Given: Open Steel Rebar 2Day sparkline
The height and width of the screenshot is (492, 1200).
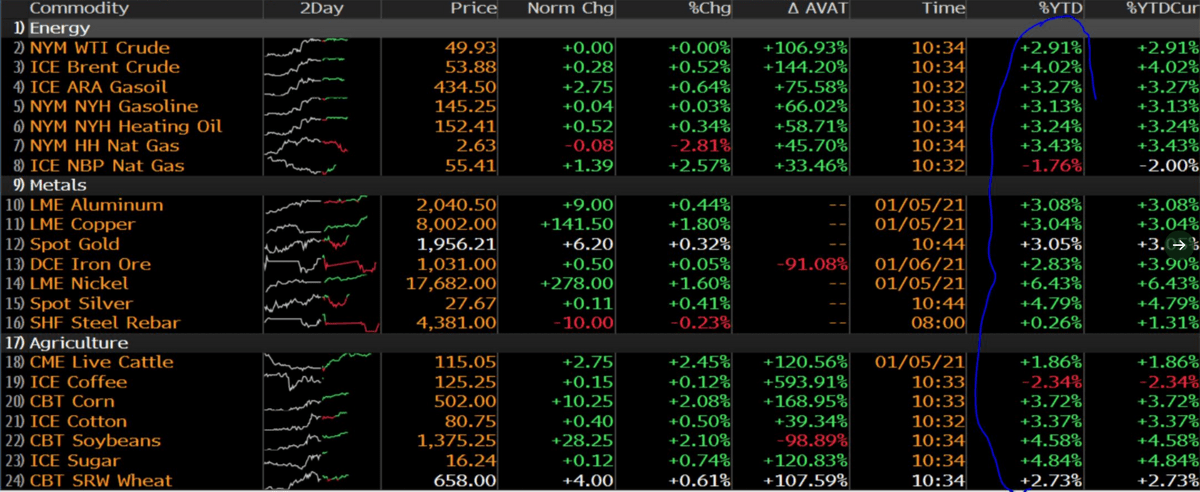Looking at the screenshot, I should [320, 322].
